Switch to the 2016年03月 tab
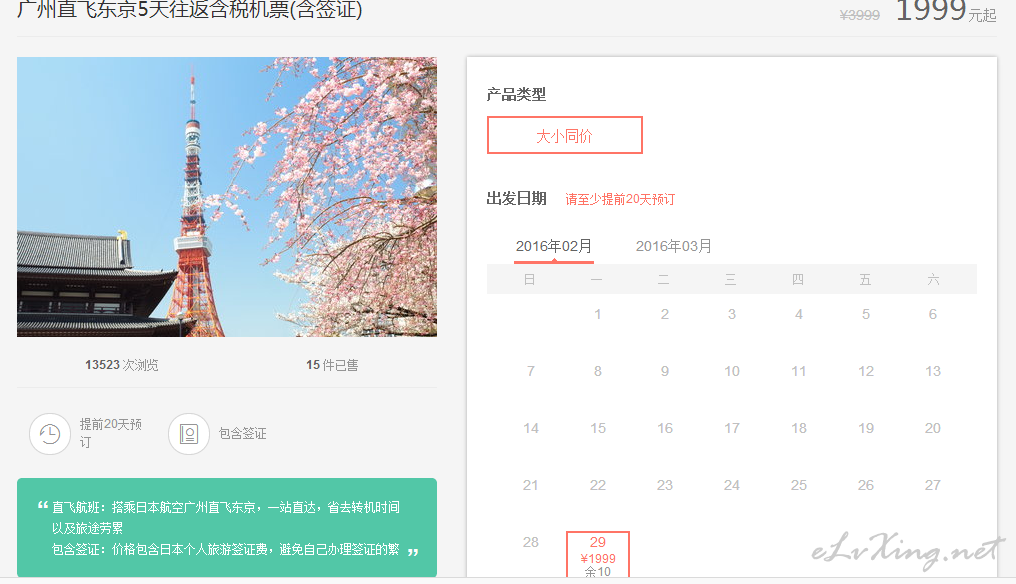Screen dimensions: 1016x584 pyautogui.click(x=673, y=246)
